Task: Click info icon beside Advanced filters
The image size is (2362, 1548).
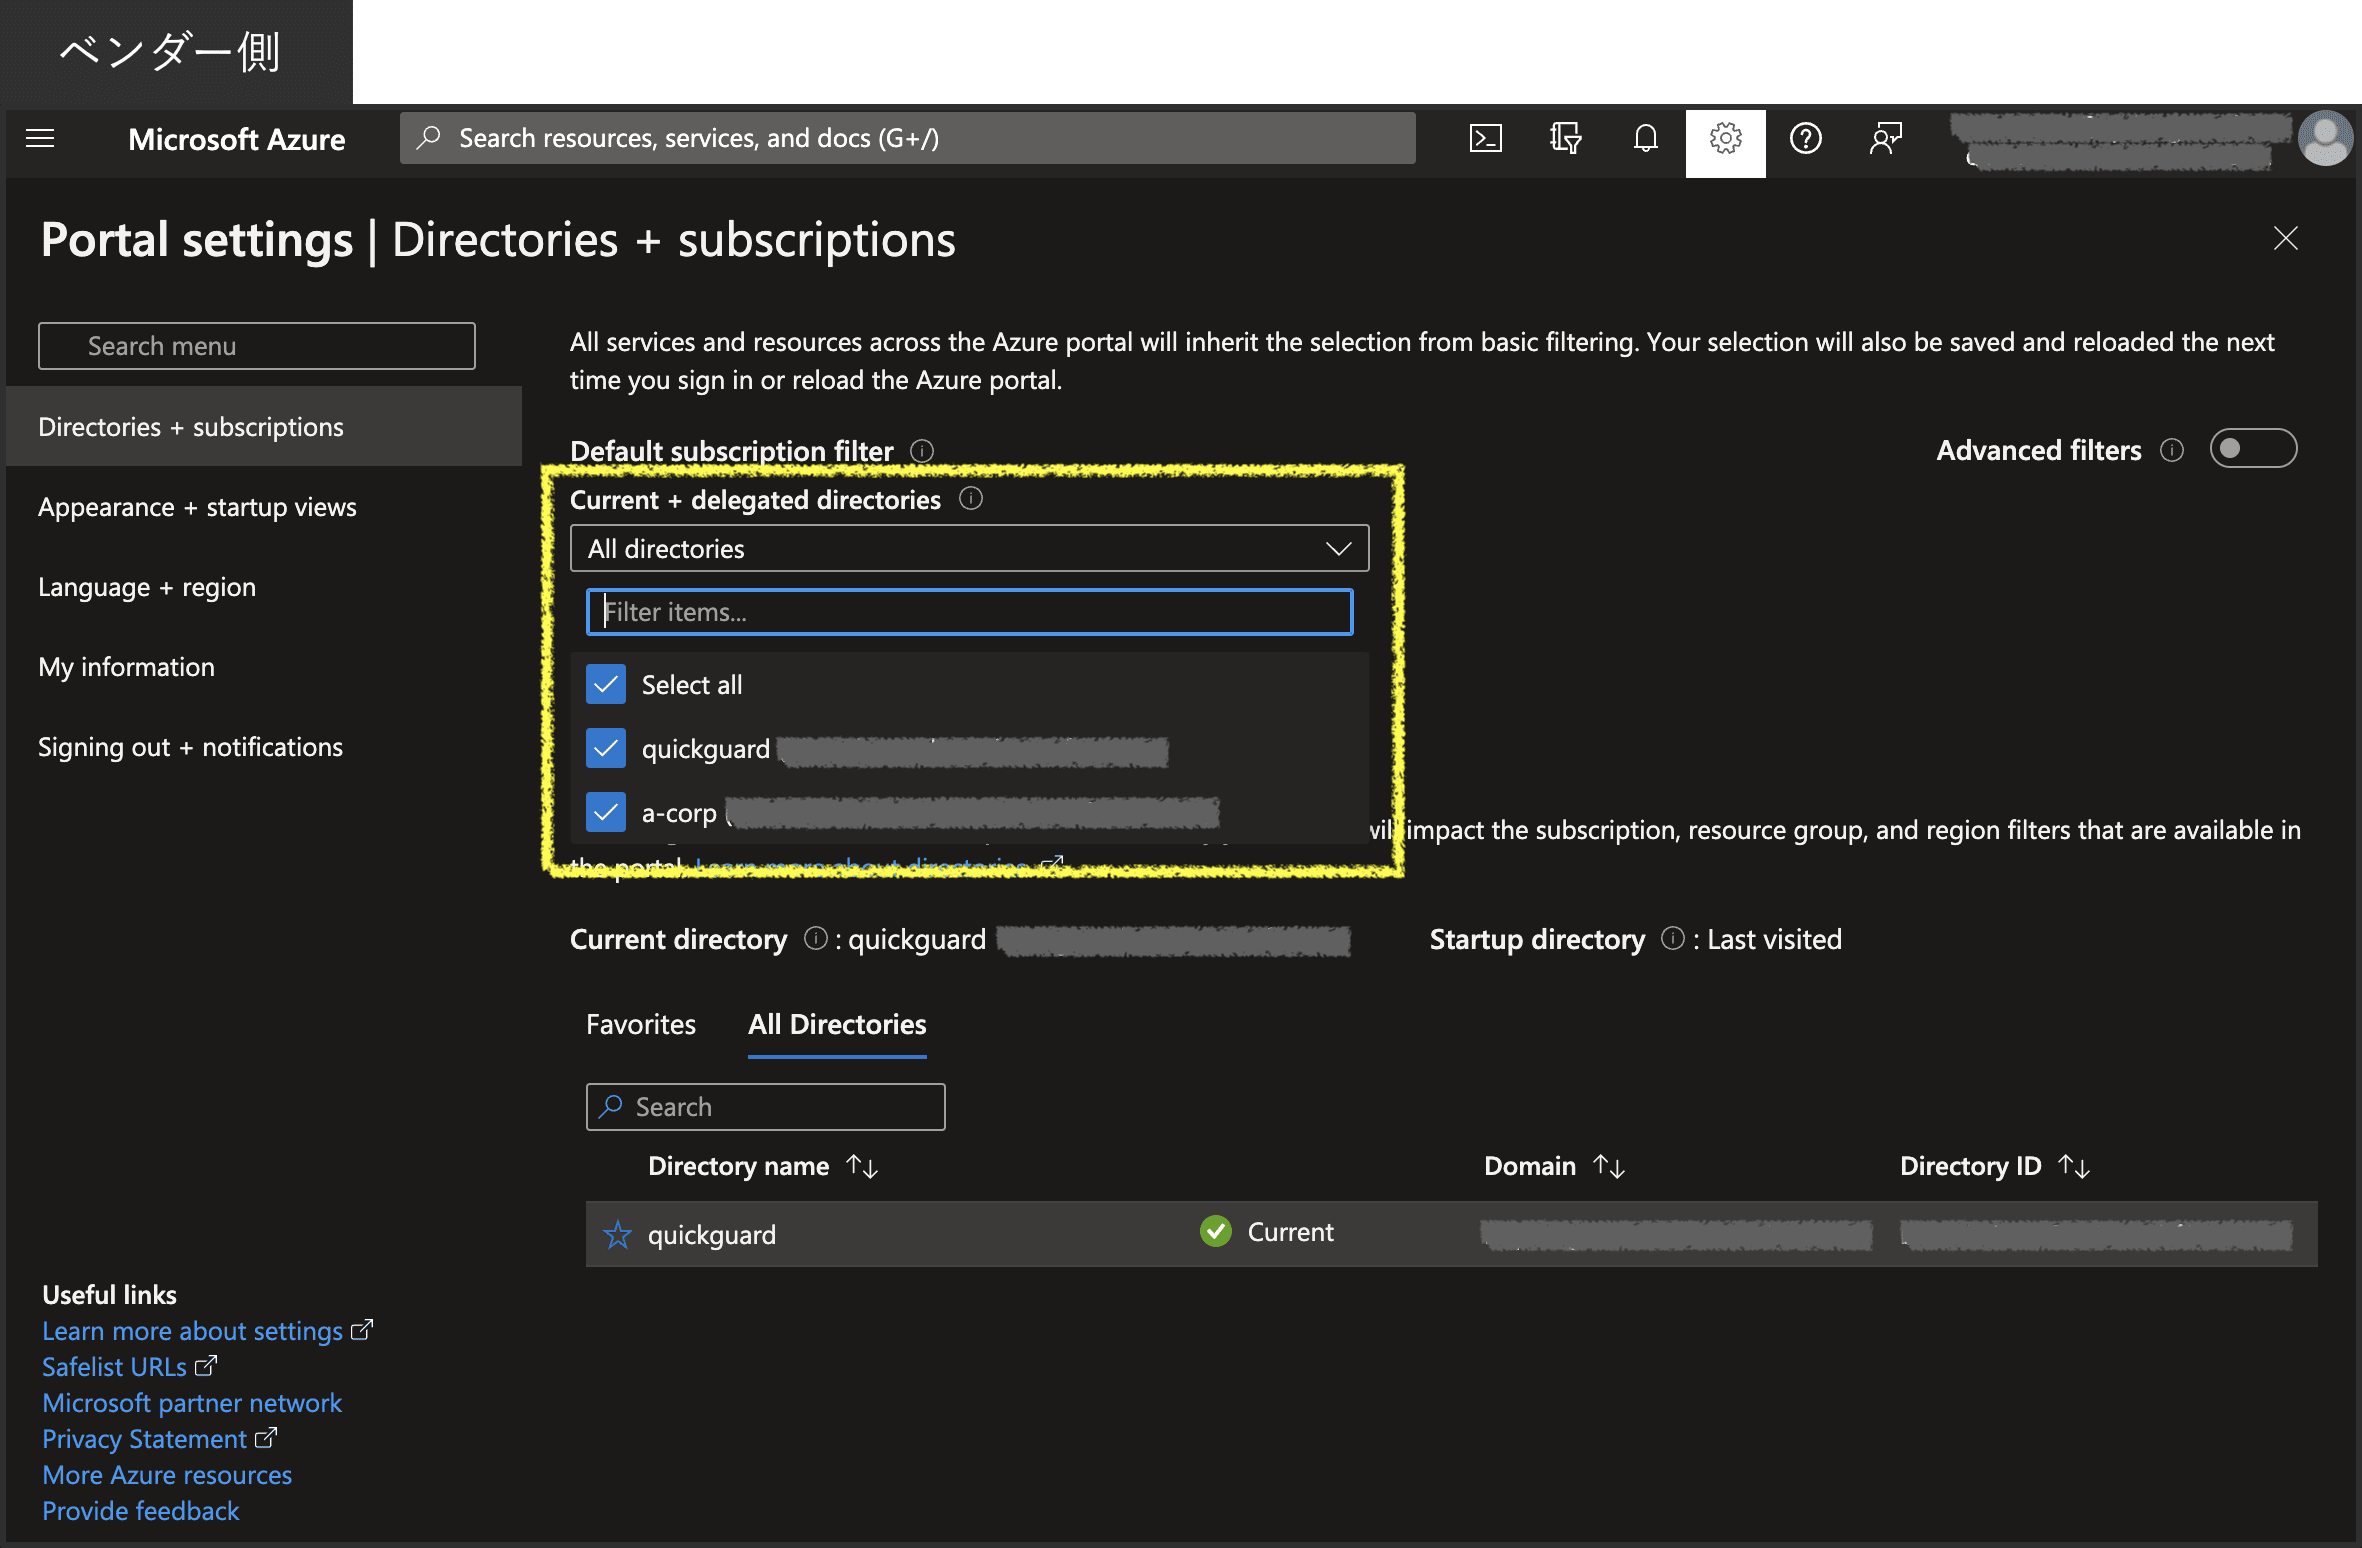Action: point(2171,450)
